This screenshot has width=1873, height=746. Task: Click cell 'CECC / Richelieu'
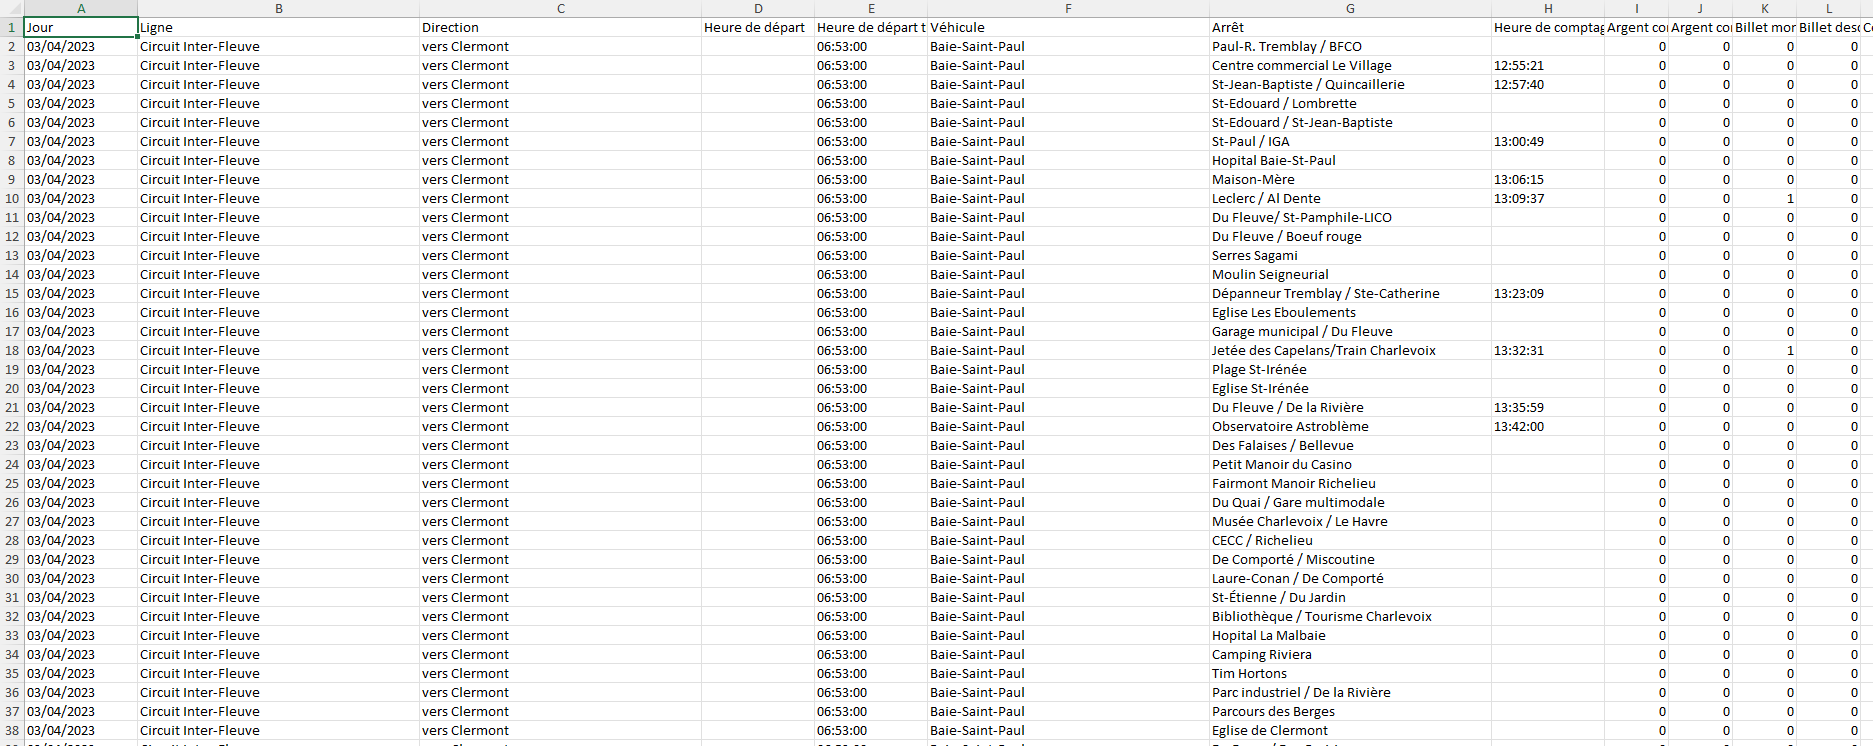[x=1351, y=540]
